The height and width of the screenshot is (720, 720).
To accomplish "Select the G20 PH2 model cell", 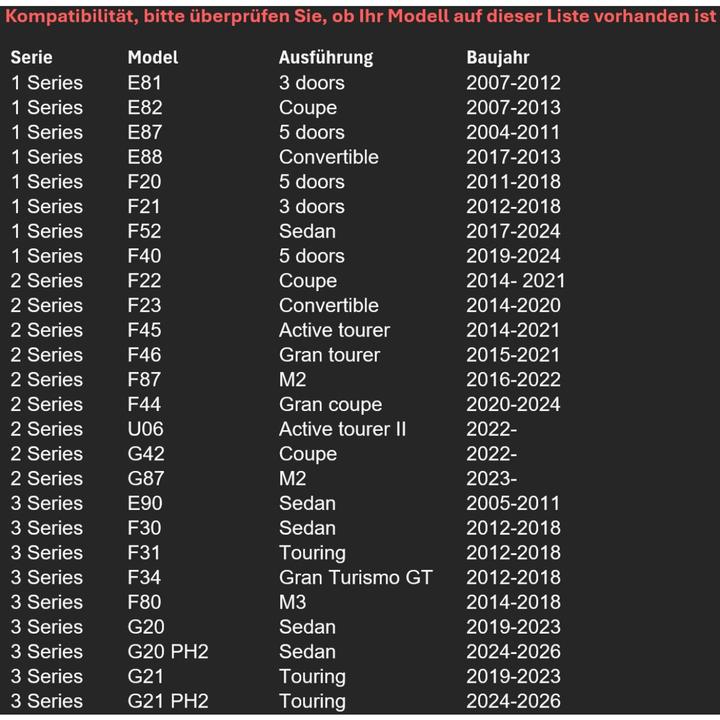I will coord(167,652).
